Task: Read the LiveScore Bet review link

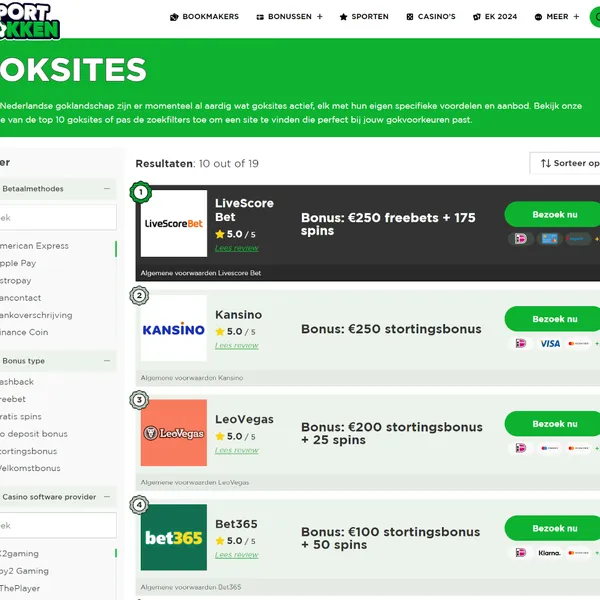Action: coord(237,248)
